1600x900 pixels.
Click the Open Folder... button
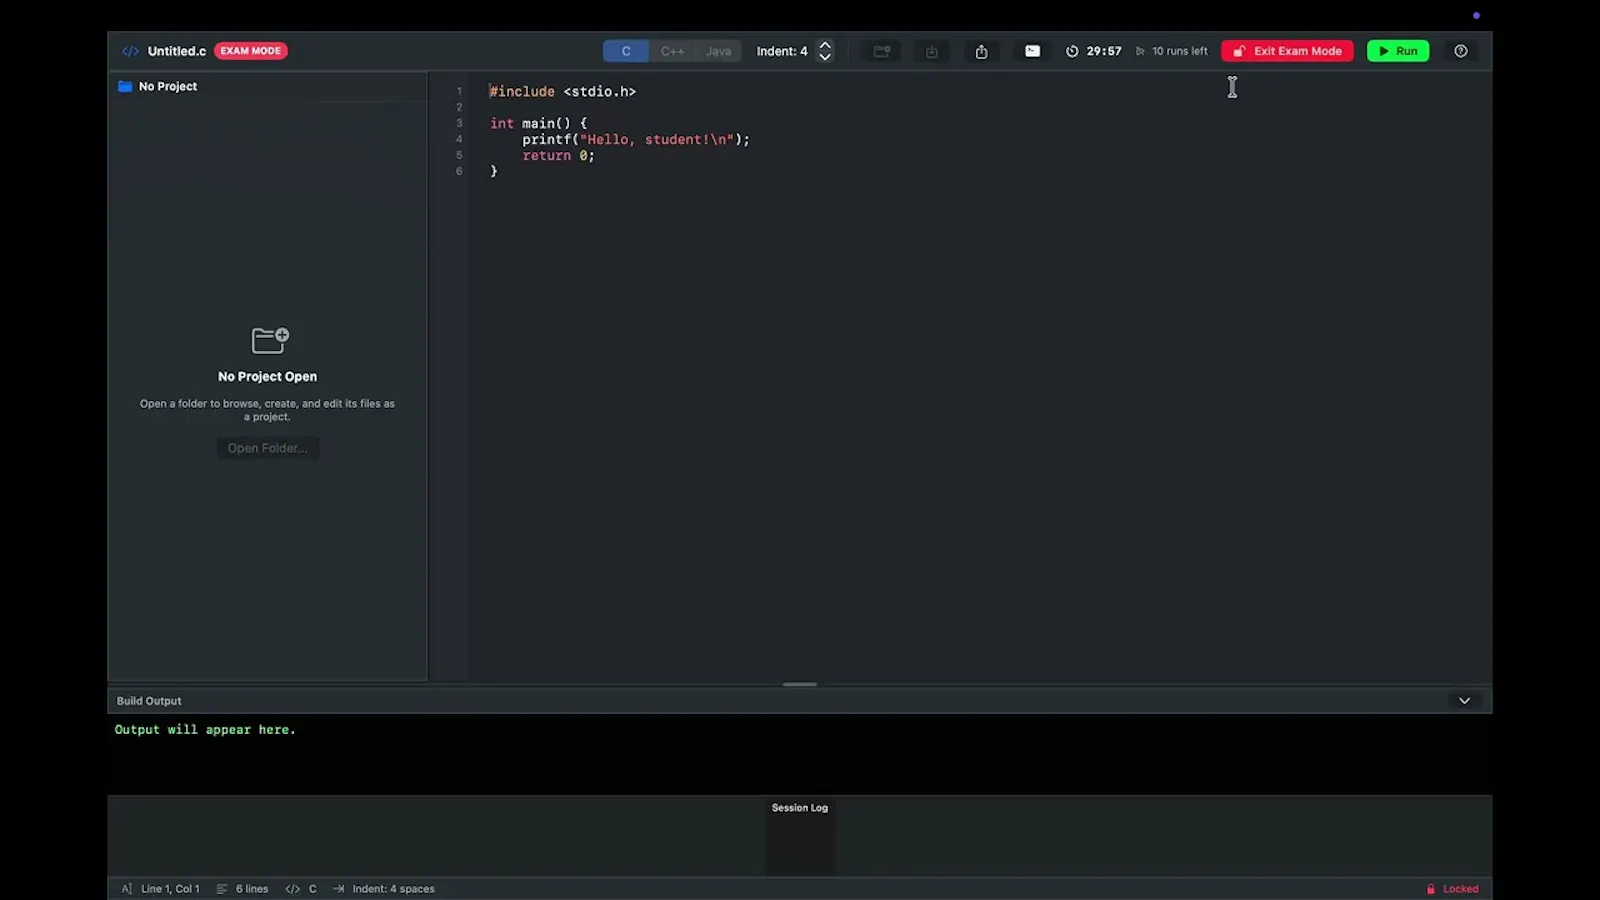267,448
